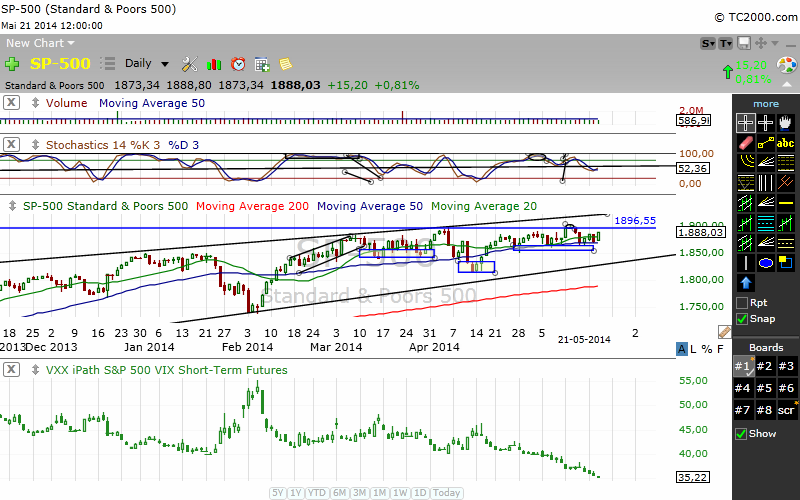Switch to board #8
800x500 pixels.
(764, 410)
